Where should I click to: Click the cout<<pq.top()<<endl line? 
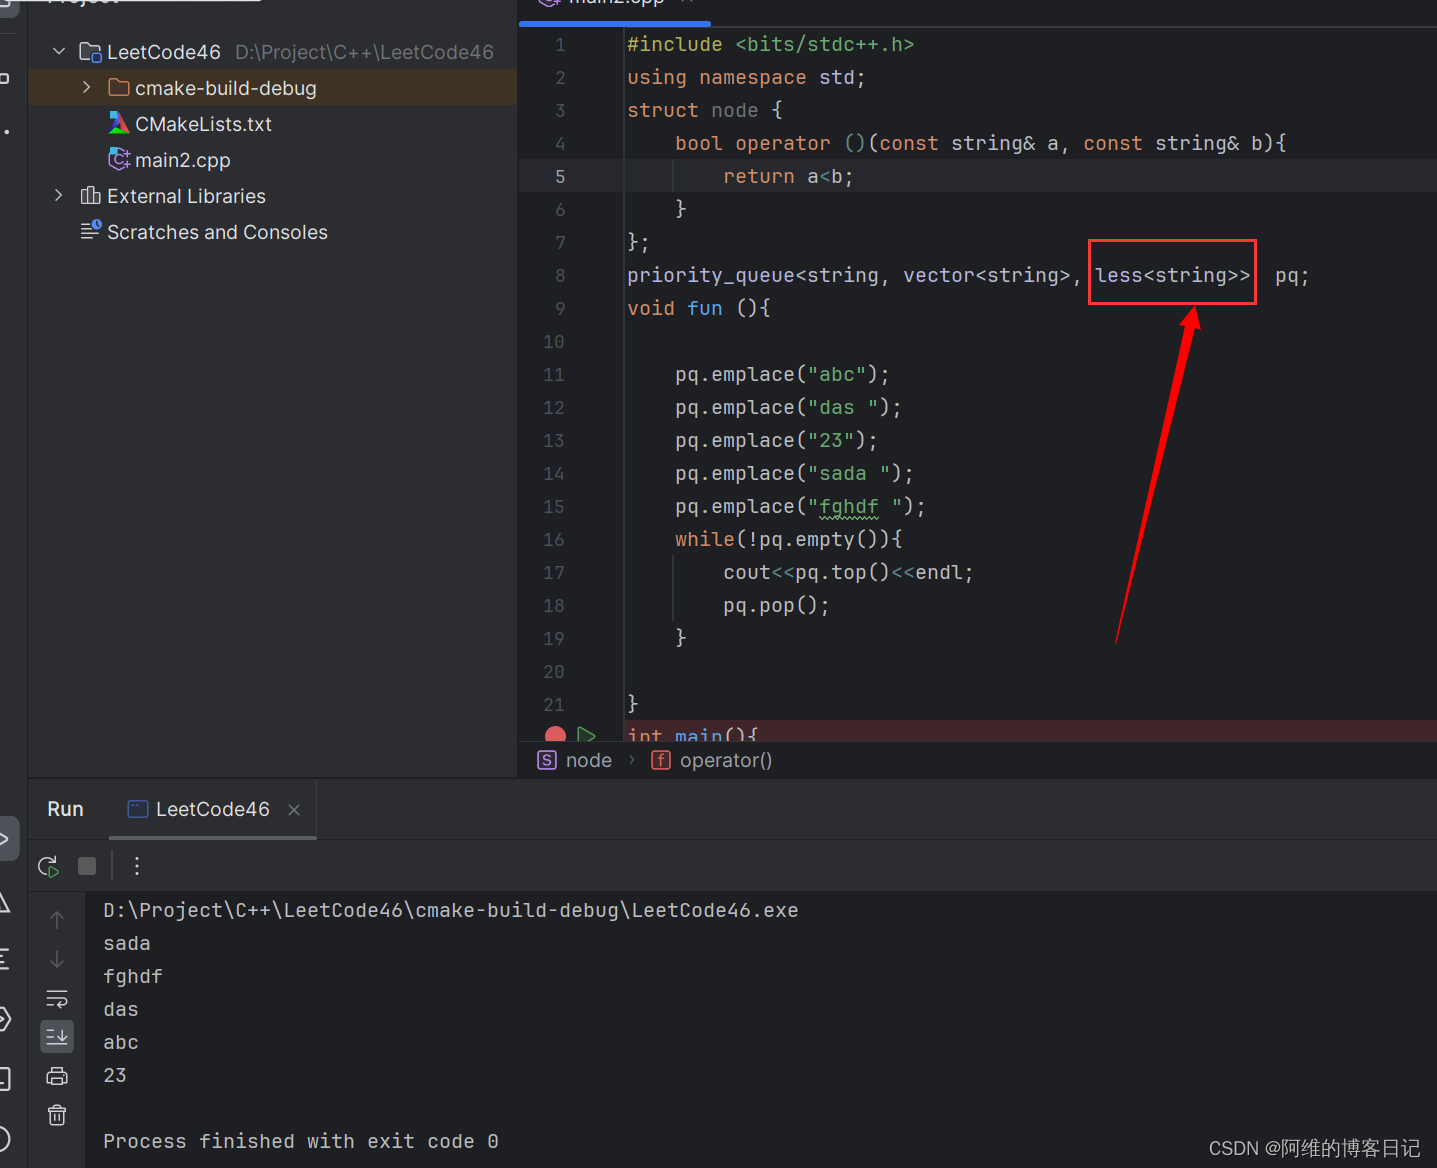click(x=848, y=572)
